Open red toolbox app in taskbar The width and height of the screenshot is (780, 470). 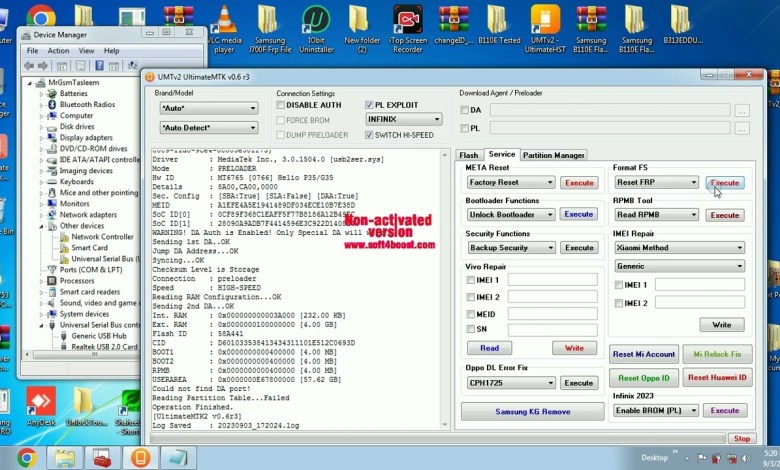pos(102,458)
